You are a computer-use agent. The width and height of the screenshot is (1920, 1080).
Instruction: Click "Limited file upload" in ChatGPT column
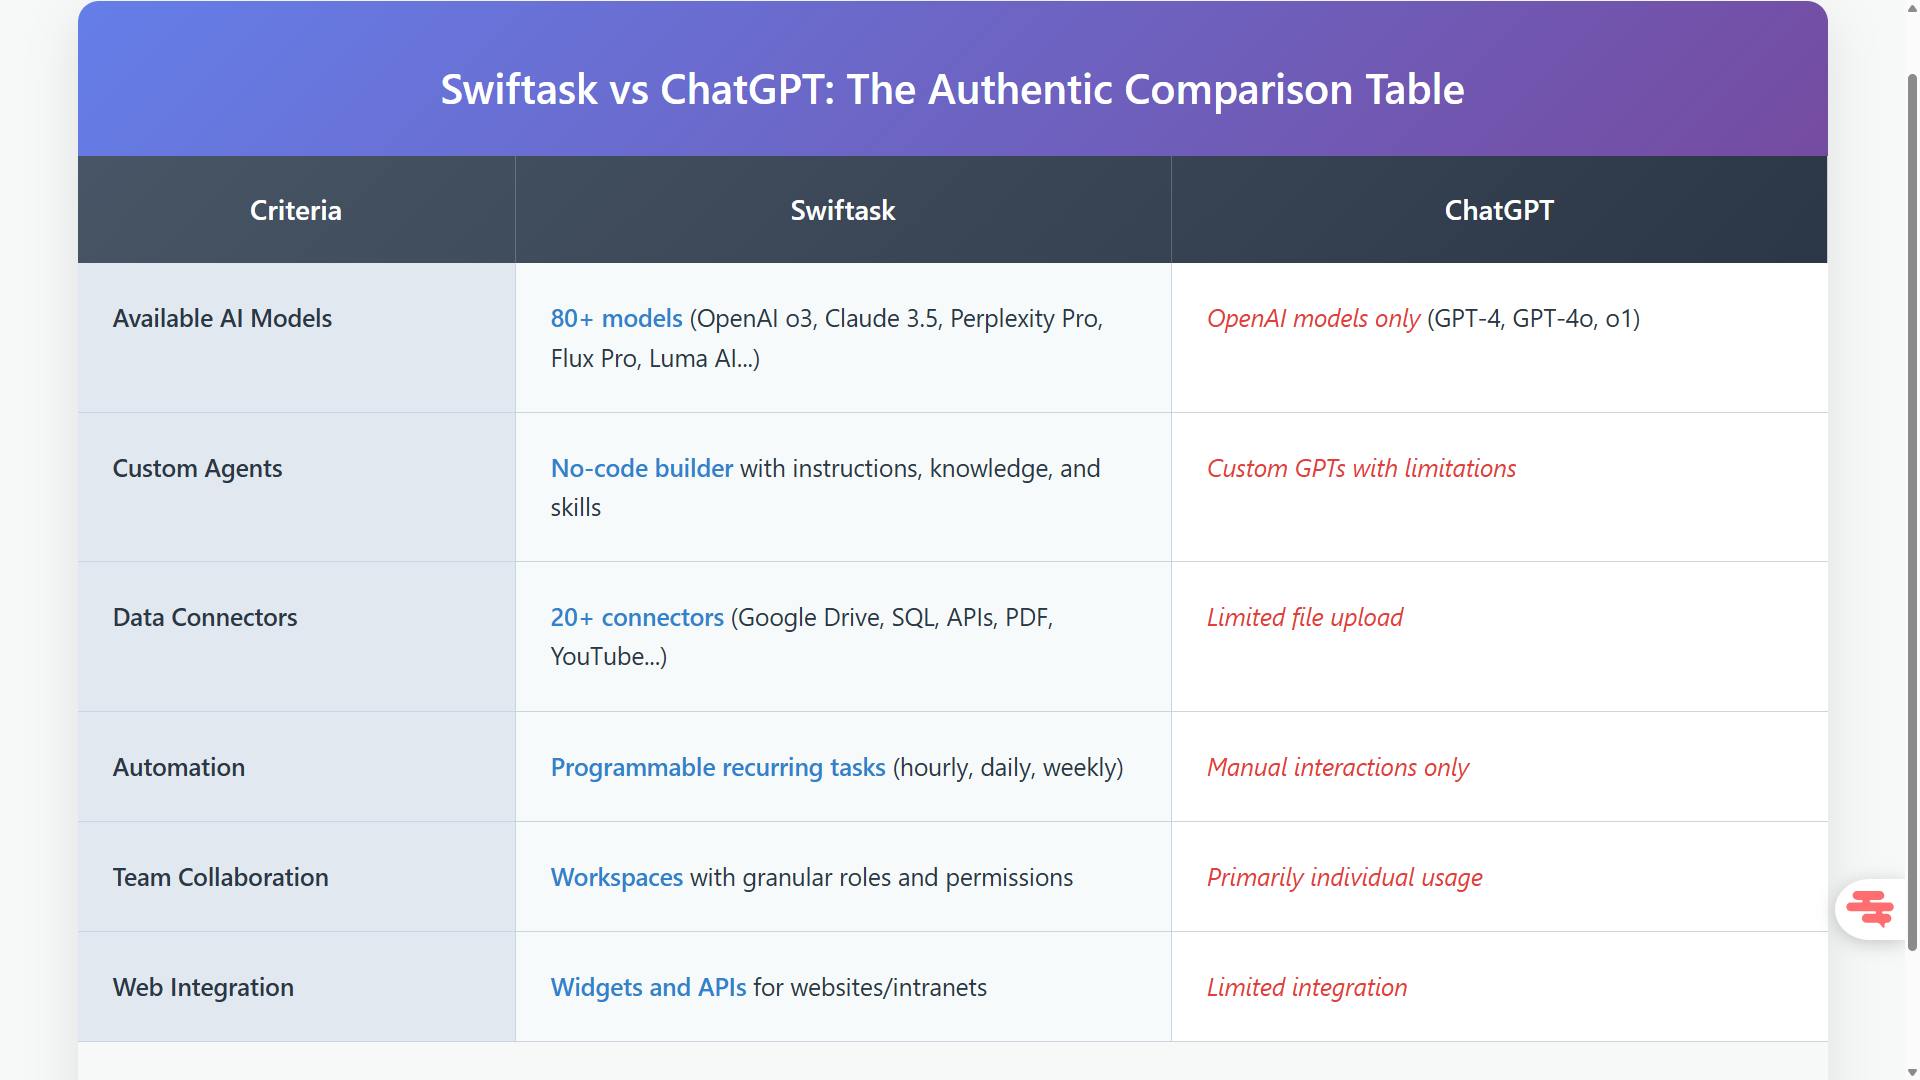pyautogui.click(x=1304, y=617)
